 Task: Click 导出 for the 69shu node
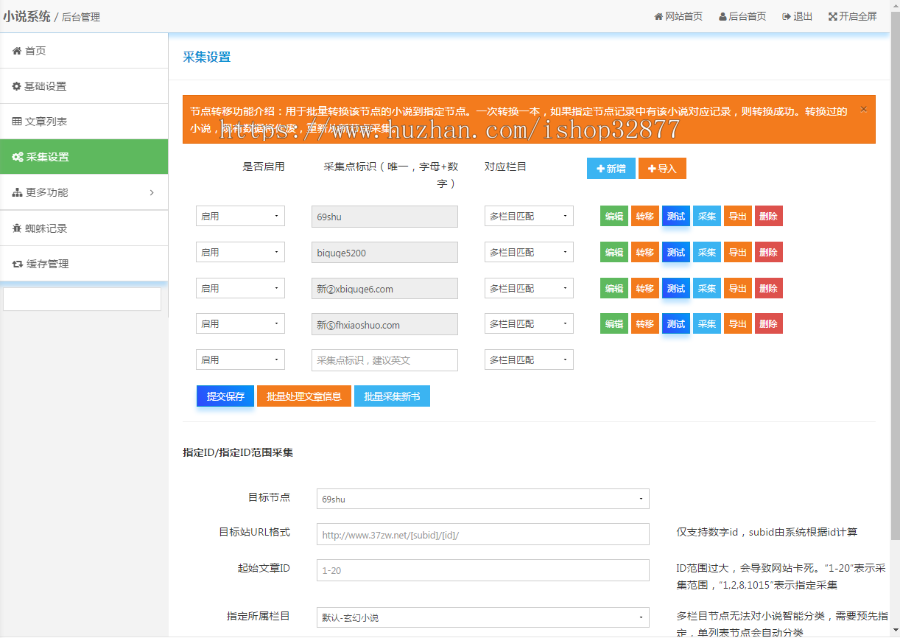[738, 216]
